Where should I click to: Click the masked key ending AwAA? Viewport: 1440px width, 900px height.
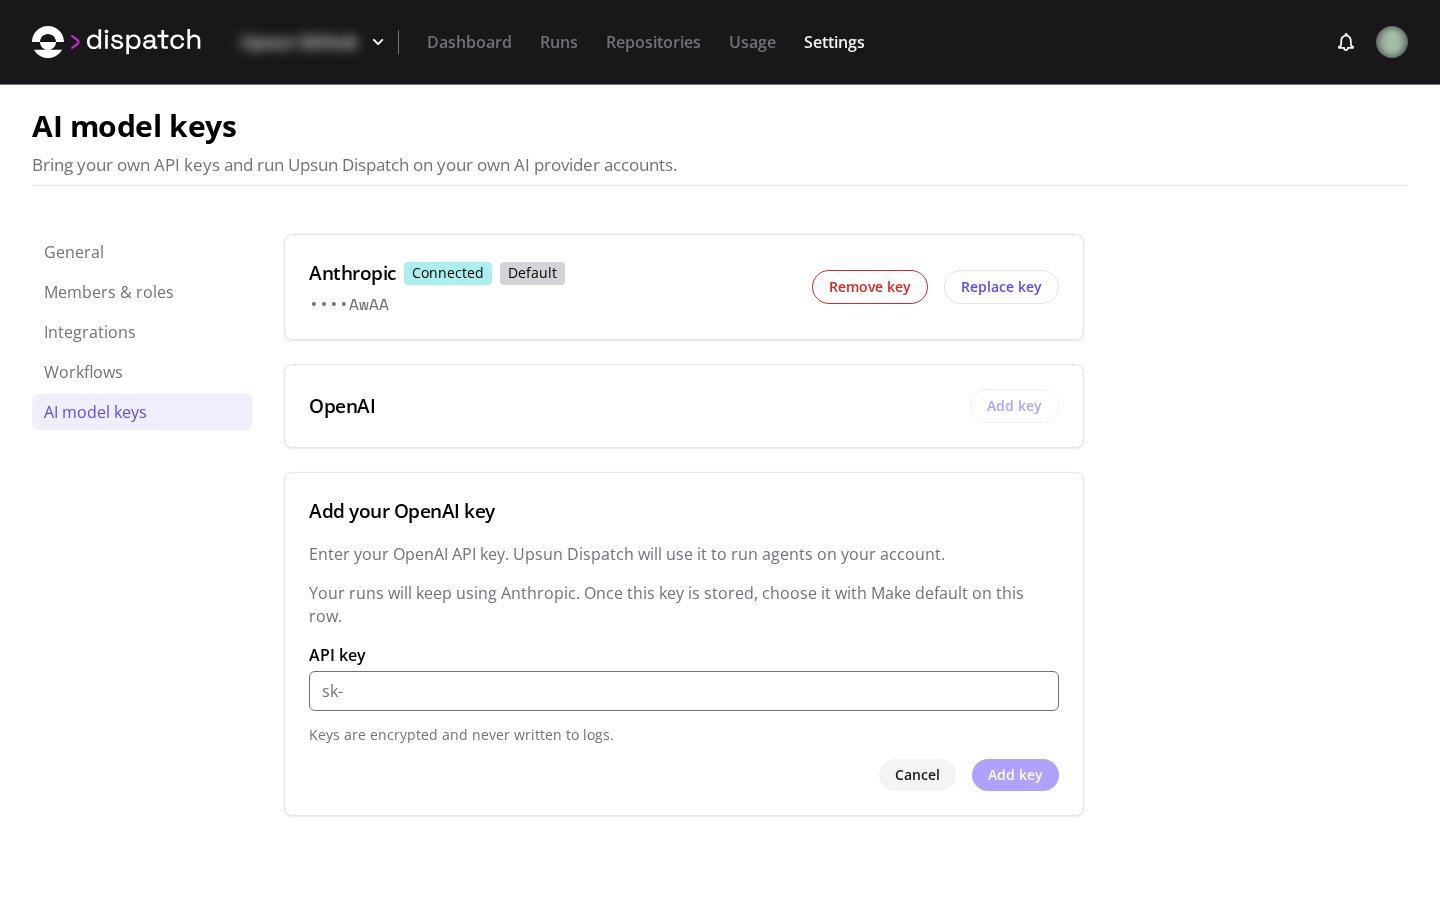coord(349,305)
